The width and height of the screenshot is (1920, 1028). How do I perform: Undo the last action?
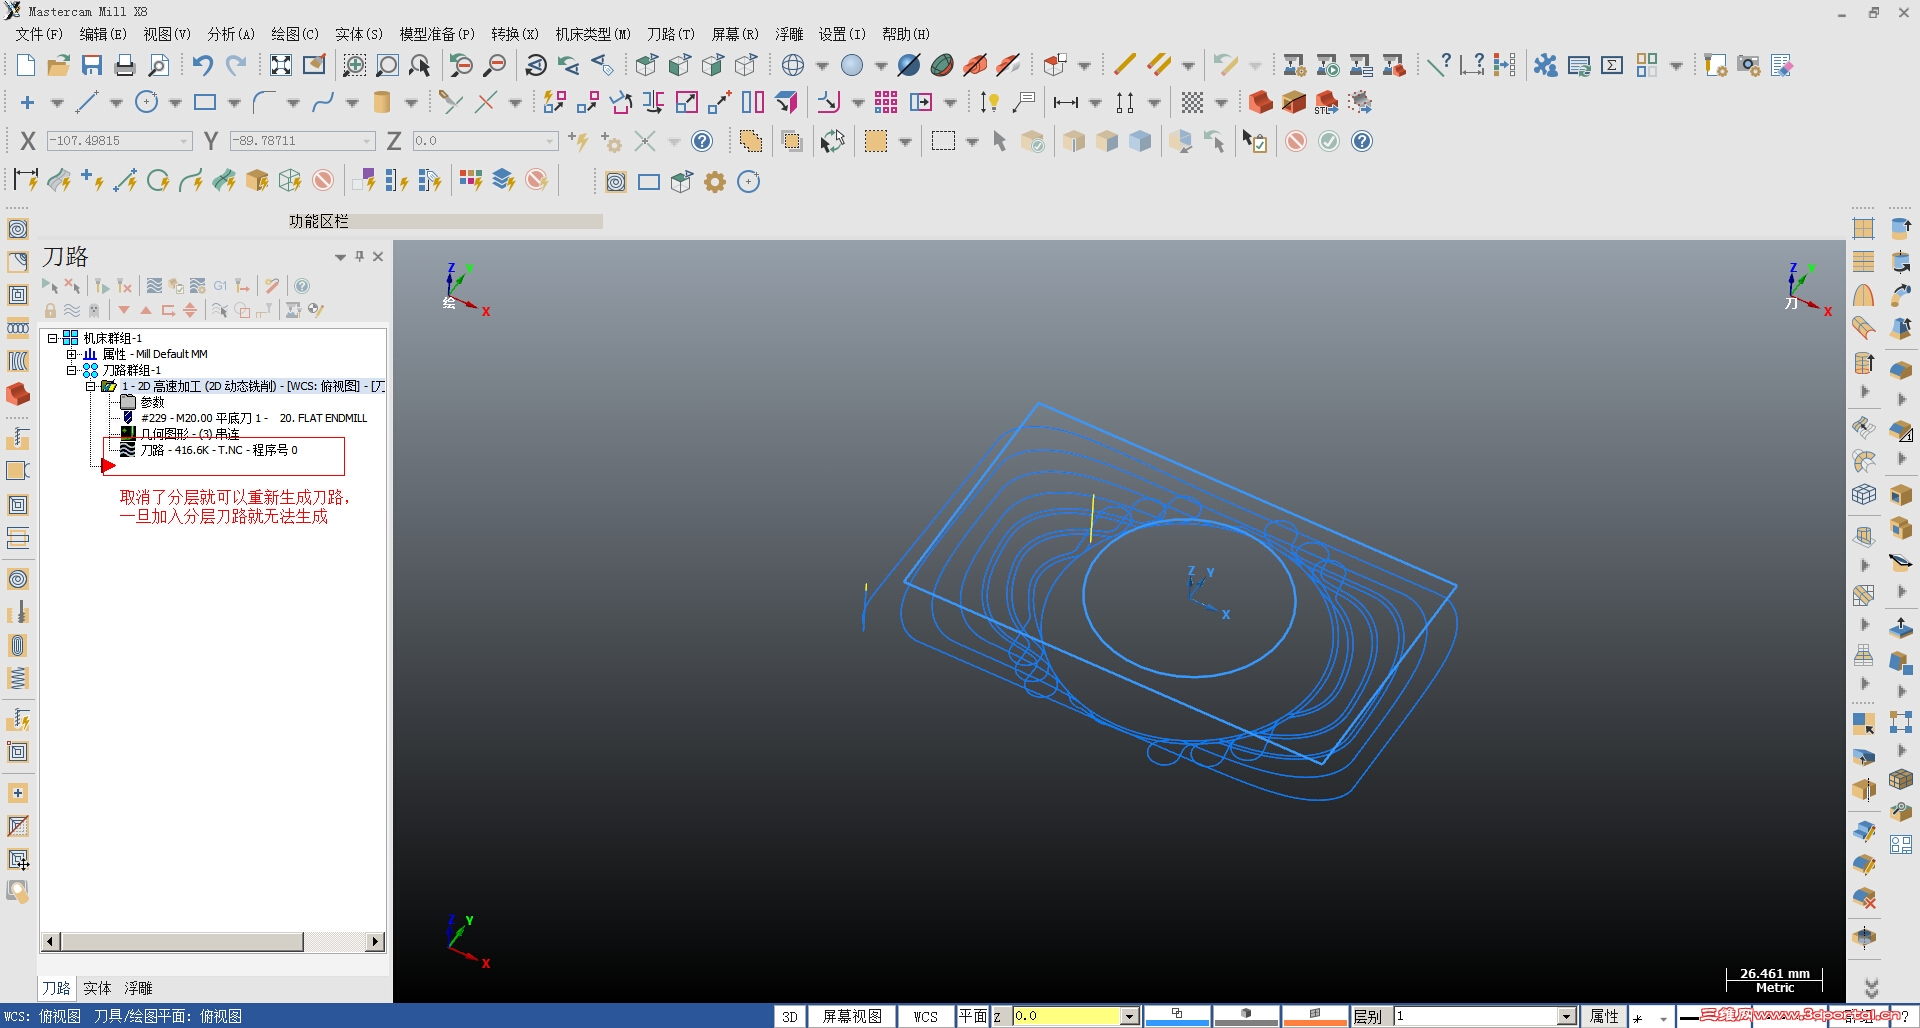[203, 66]
